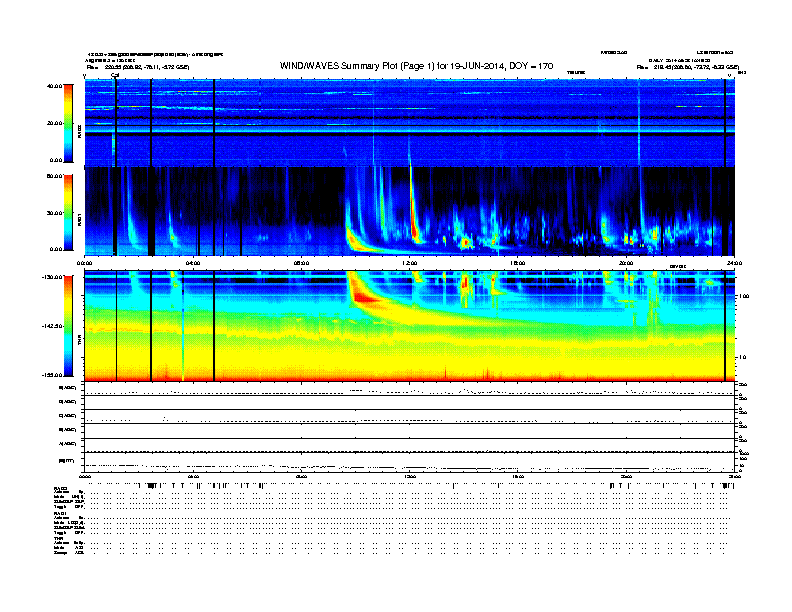792x612 pixels.
Task: Click the RAD1 panel color scale bar
Action: click(68, 213)
